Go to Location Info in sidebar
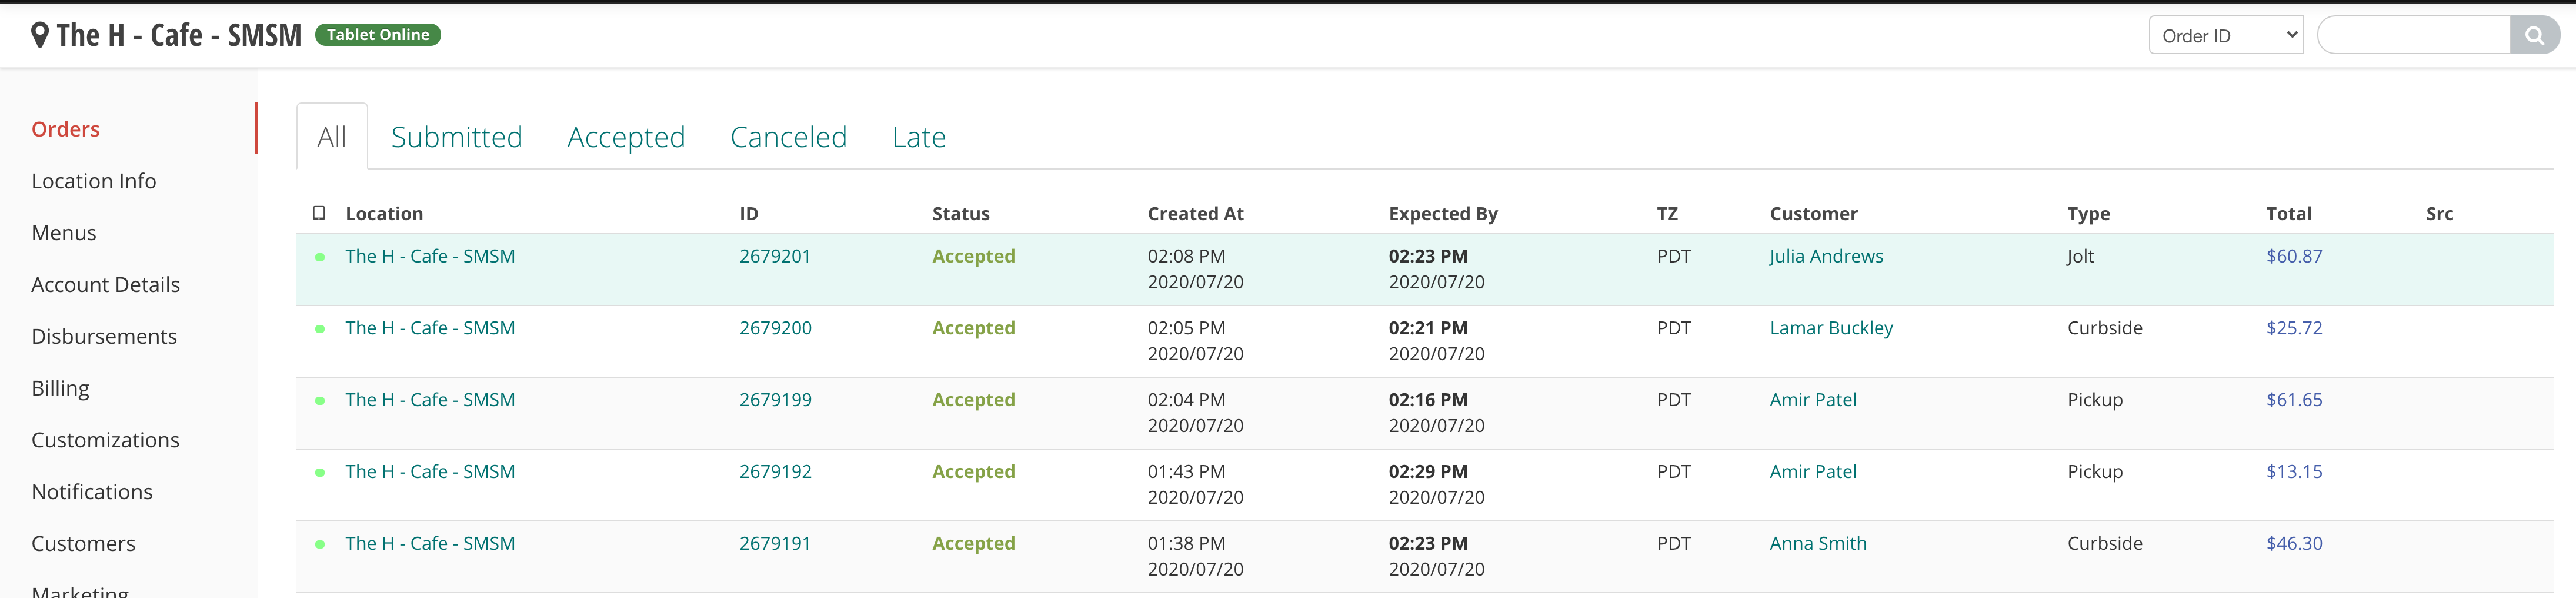Image resolution: width=2576 pixels, height=598 pixels. [x=94, y=181]
